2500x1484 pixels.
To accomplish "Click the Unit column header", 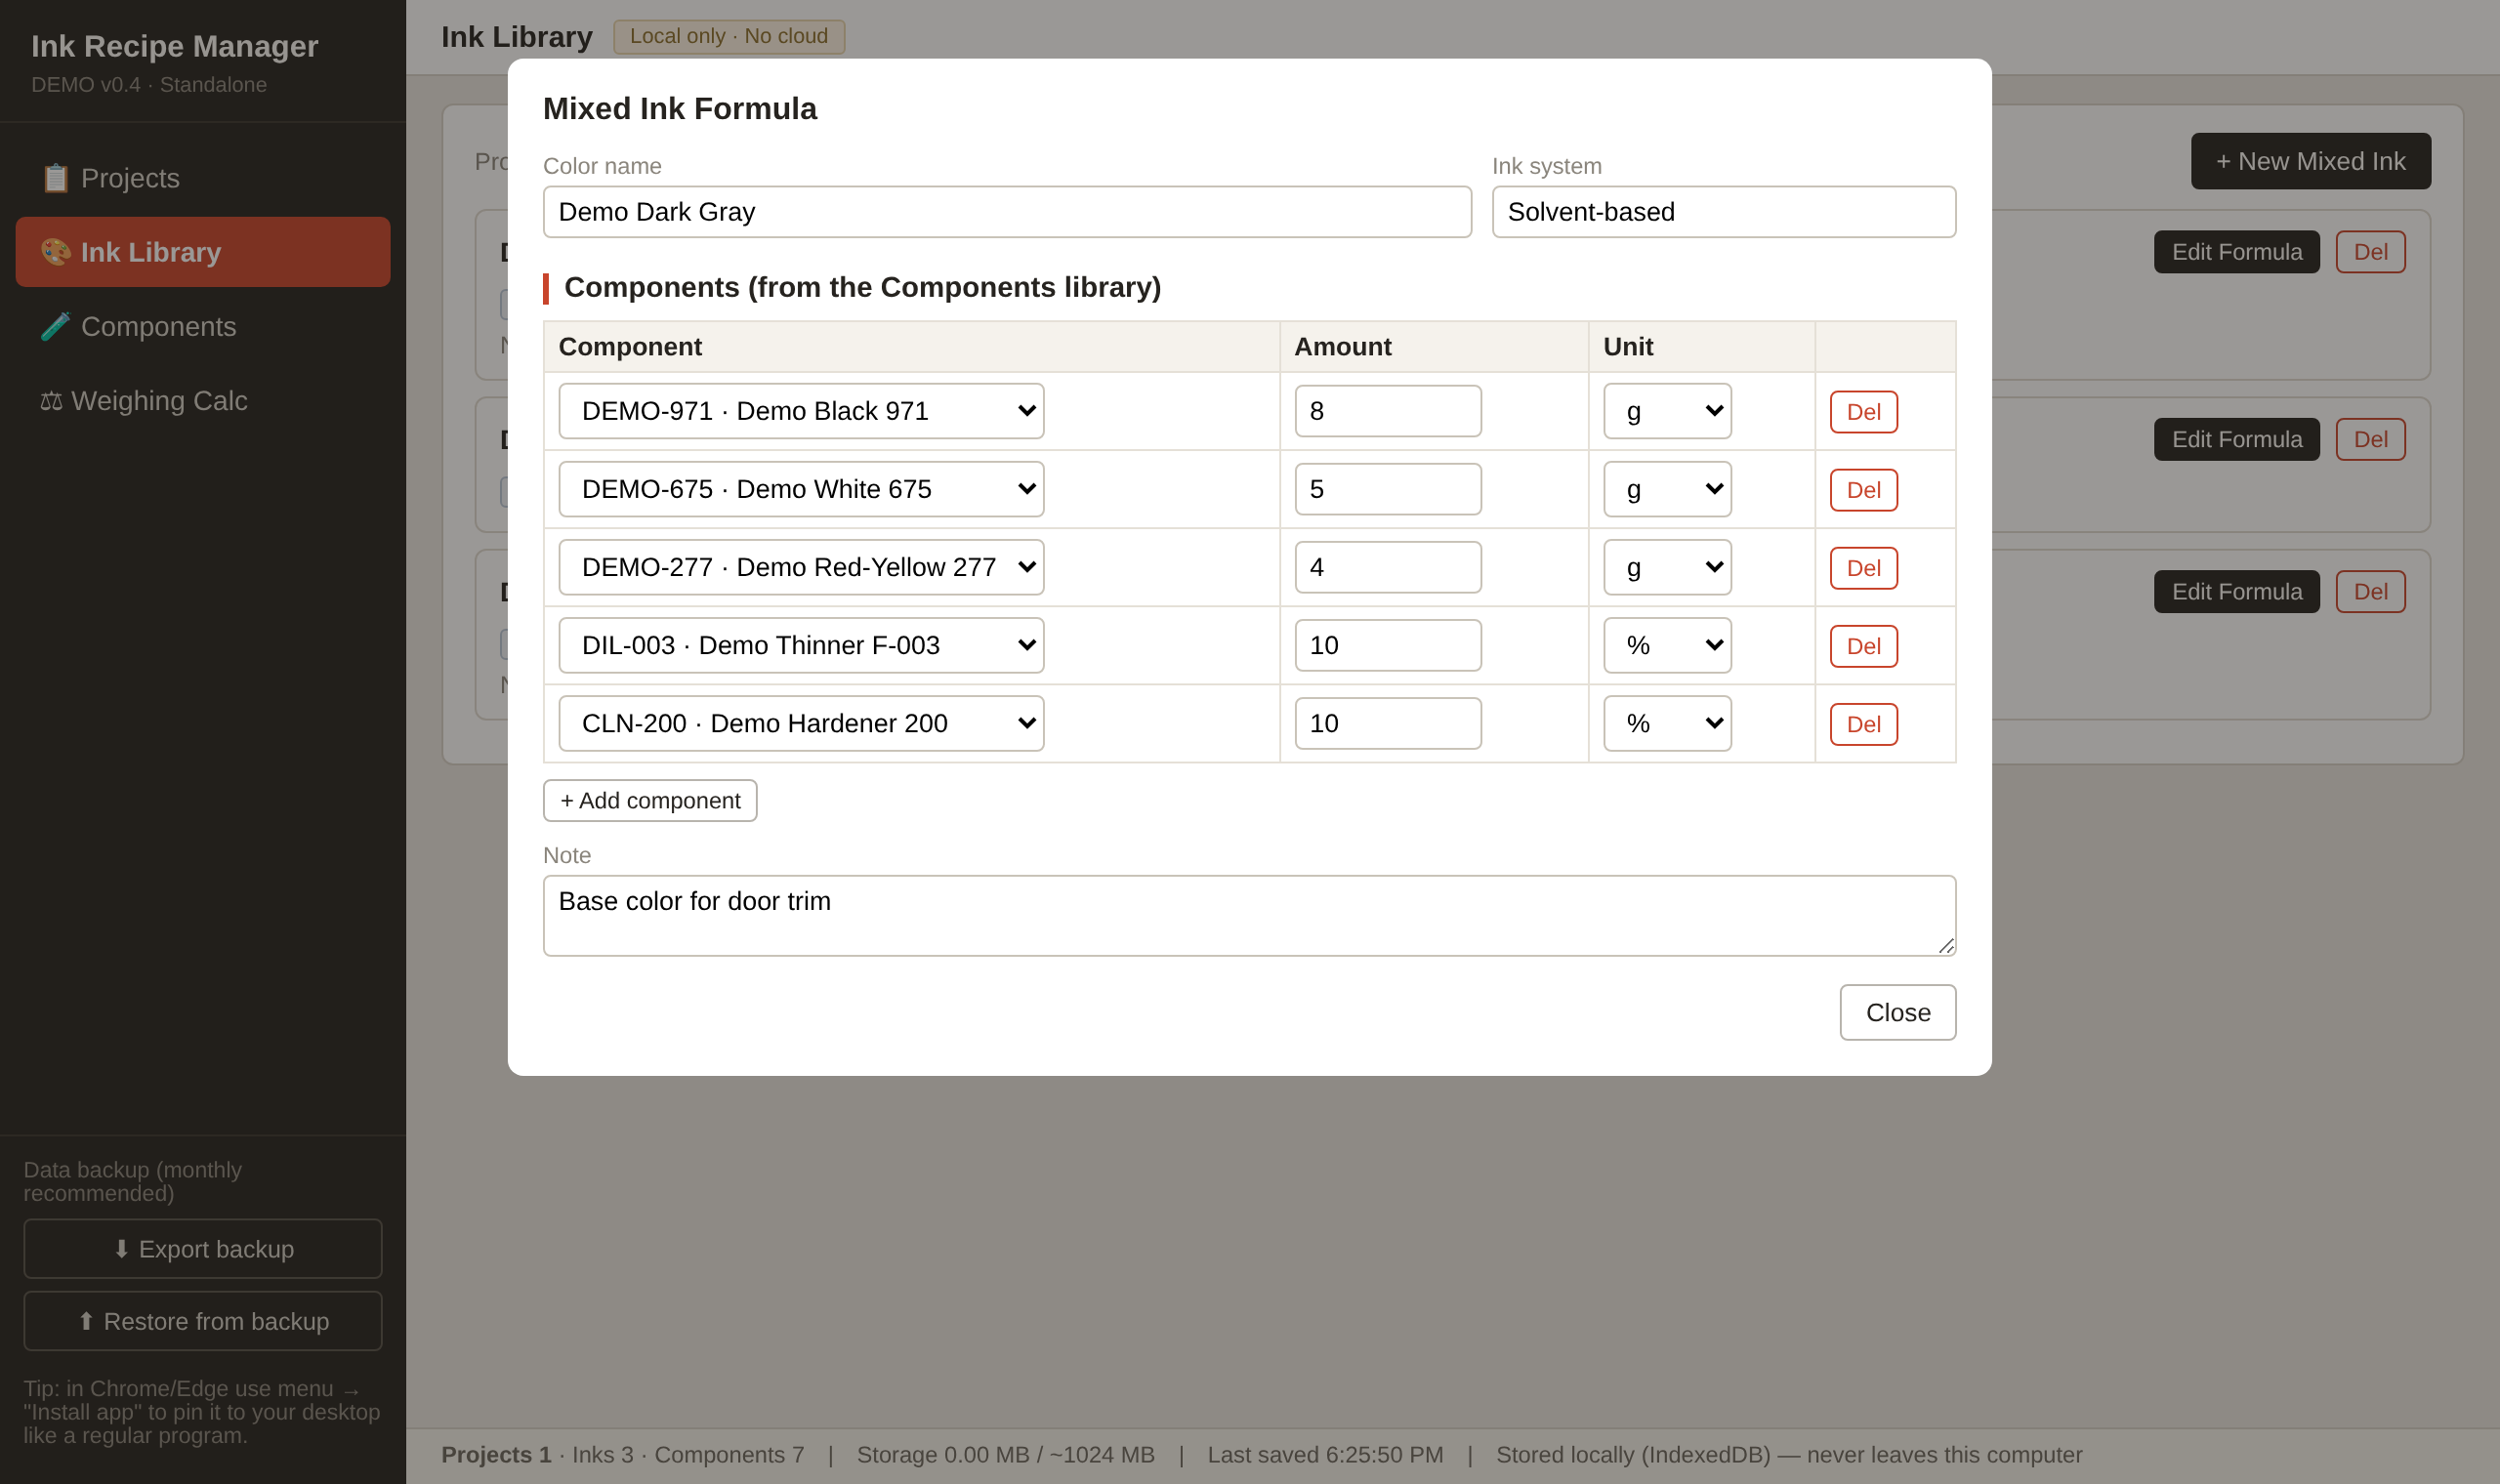I will [1701, 347].
